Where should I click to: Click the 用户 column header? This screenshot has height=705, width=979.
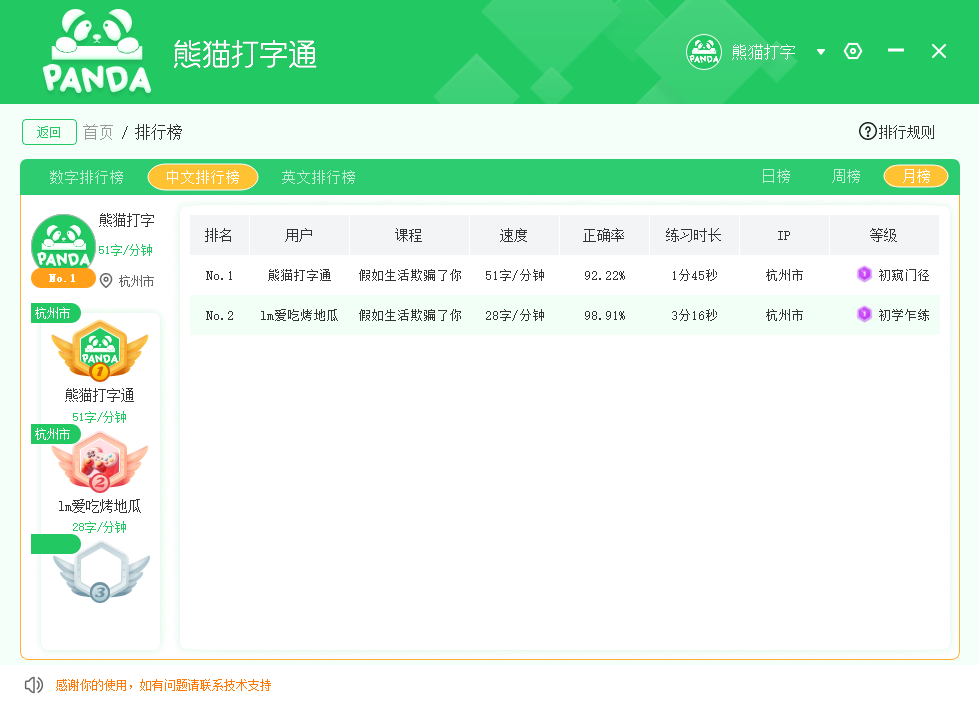pyautogui.click(x=299, y=235)
